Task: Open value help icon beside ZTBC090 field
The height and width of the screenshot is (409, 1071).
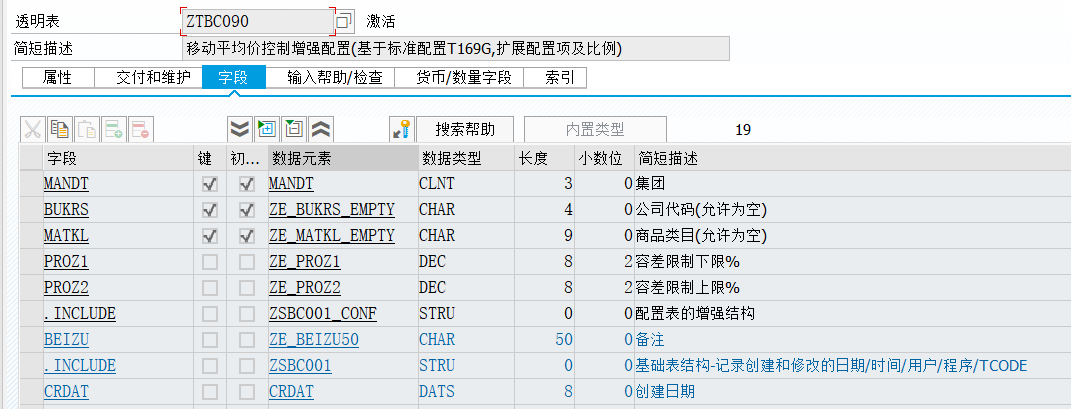Action: click(344, 21)
